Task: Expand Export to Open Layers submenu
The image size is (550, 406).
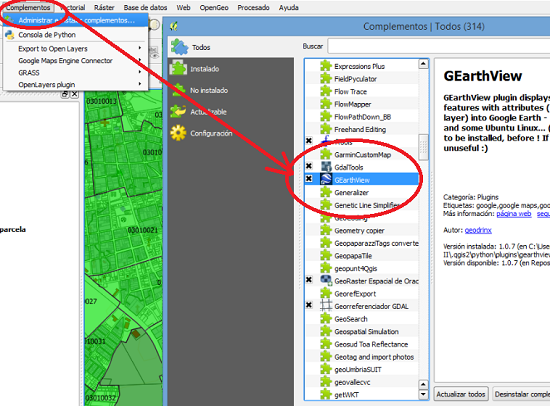Action: (76, 49)
